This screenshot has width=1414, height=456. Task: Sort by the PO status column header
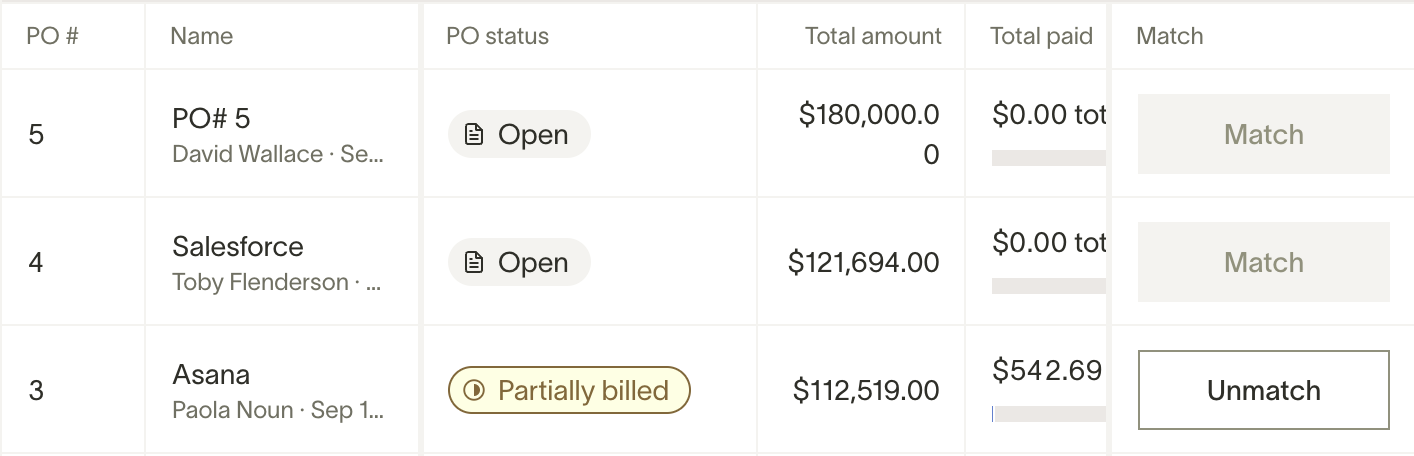498,36
